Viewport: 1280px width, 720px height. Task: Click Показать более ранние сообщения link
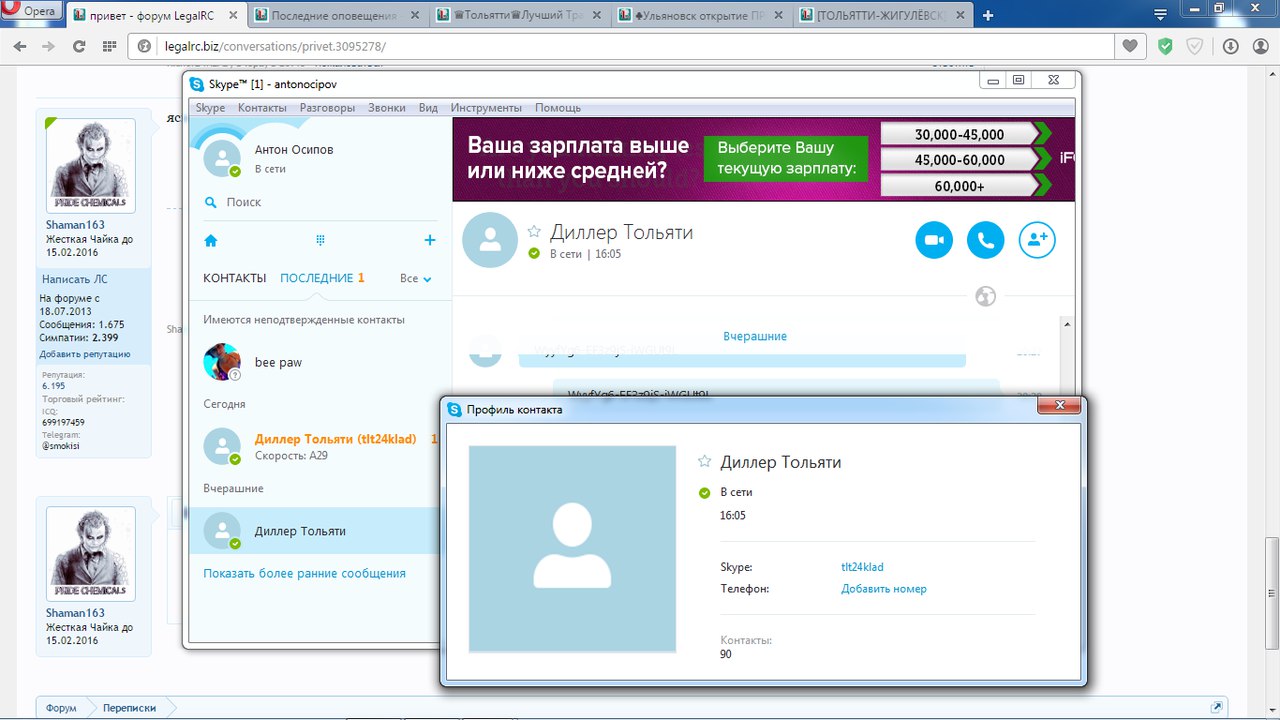304,573
